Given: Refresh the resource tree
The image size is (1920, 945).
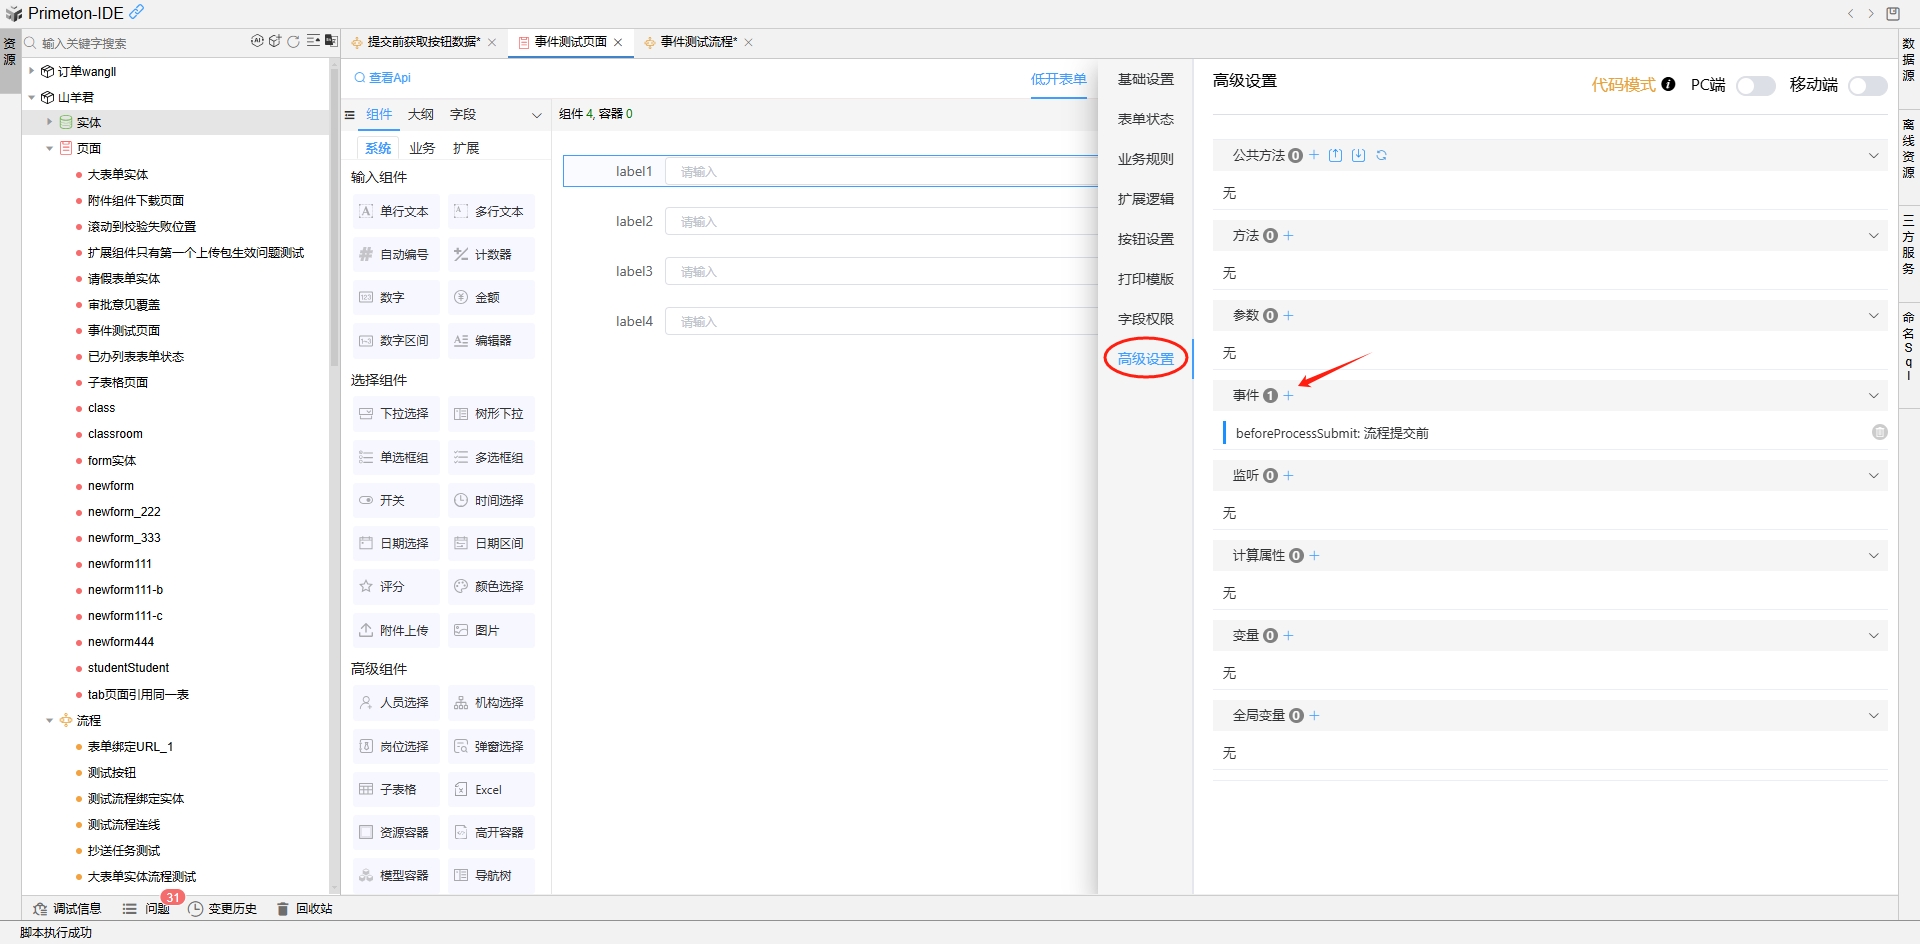Looking at the screenshot, I should (293, 41).
